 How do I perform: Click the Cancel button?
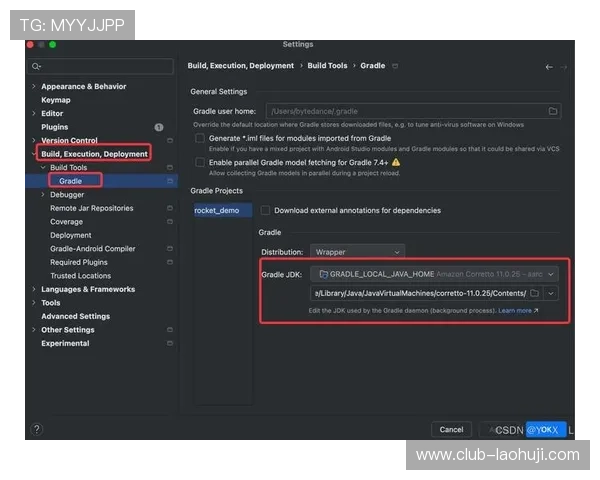[x=451, y=429]
